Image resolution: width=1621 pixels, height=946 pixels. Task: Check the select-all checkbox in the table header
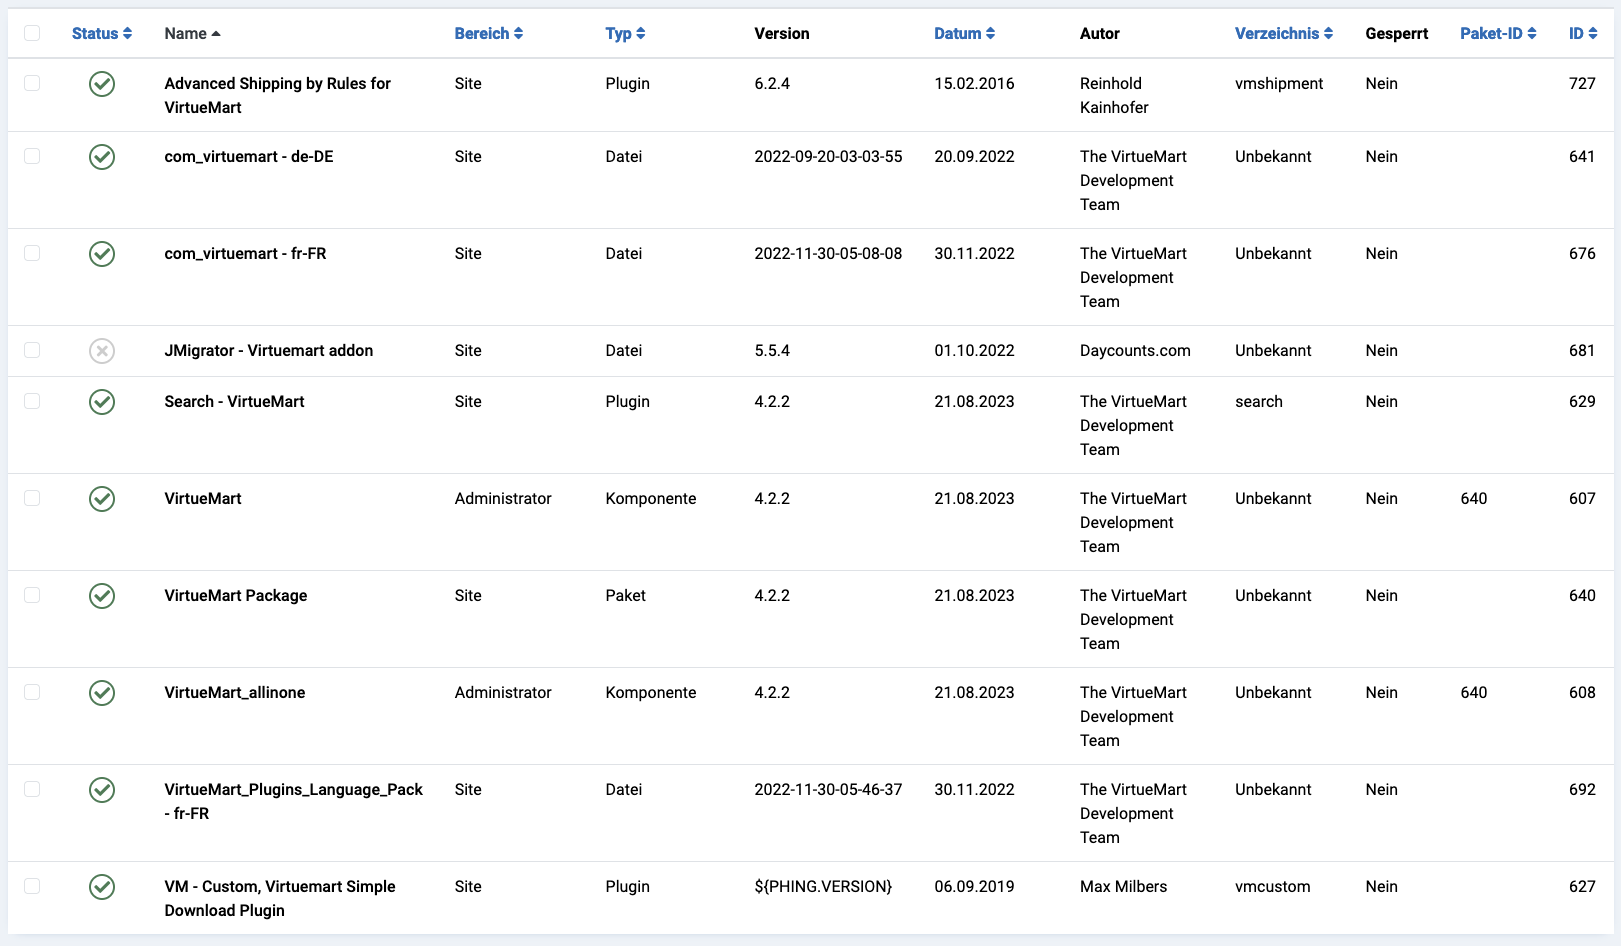point(32,33)
